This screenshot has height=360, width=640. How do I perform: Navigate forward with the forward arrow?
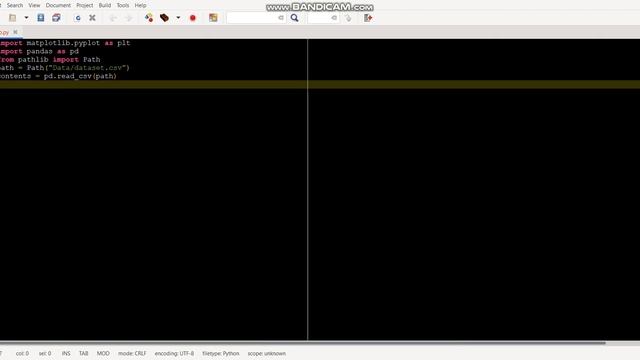[x=129, y=18]
